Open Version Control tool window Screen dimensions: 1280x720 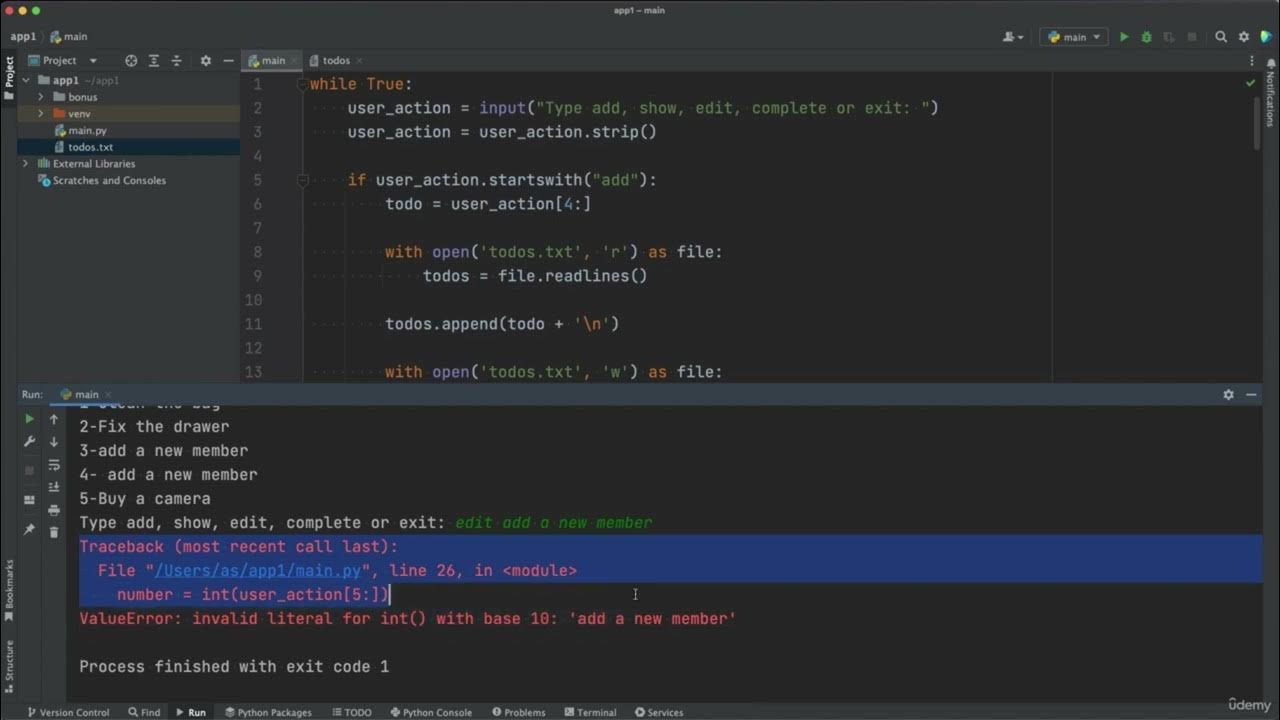pos(67,712)
